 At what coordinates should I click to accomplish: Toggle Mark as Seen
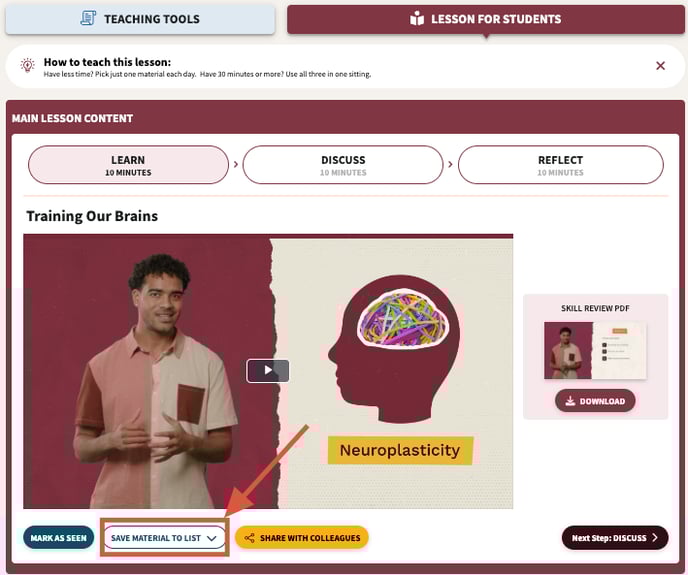pyautogui.click(x=58, y=538)
